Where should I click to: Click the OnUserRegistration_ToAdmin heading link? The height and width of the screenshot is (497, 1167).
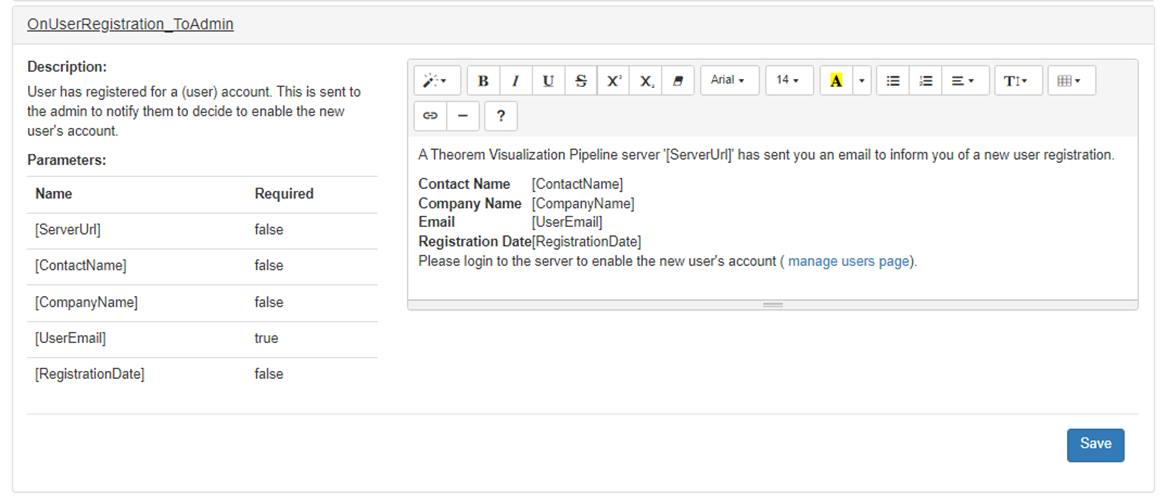point(130,24)
